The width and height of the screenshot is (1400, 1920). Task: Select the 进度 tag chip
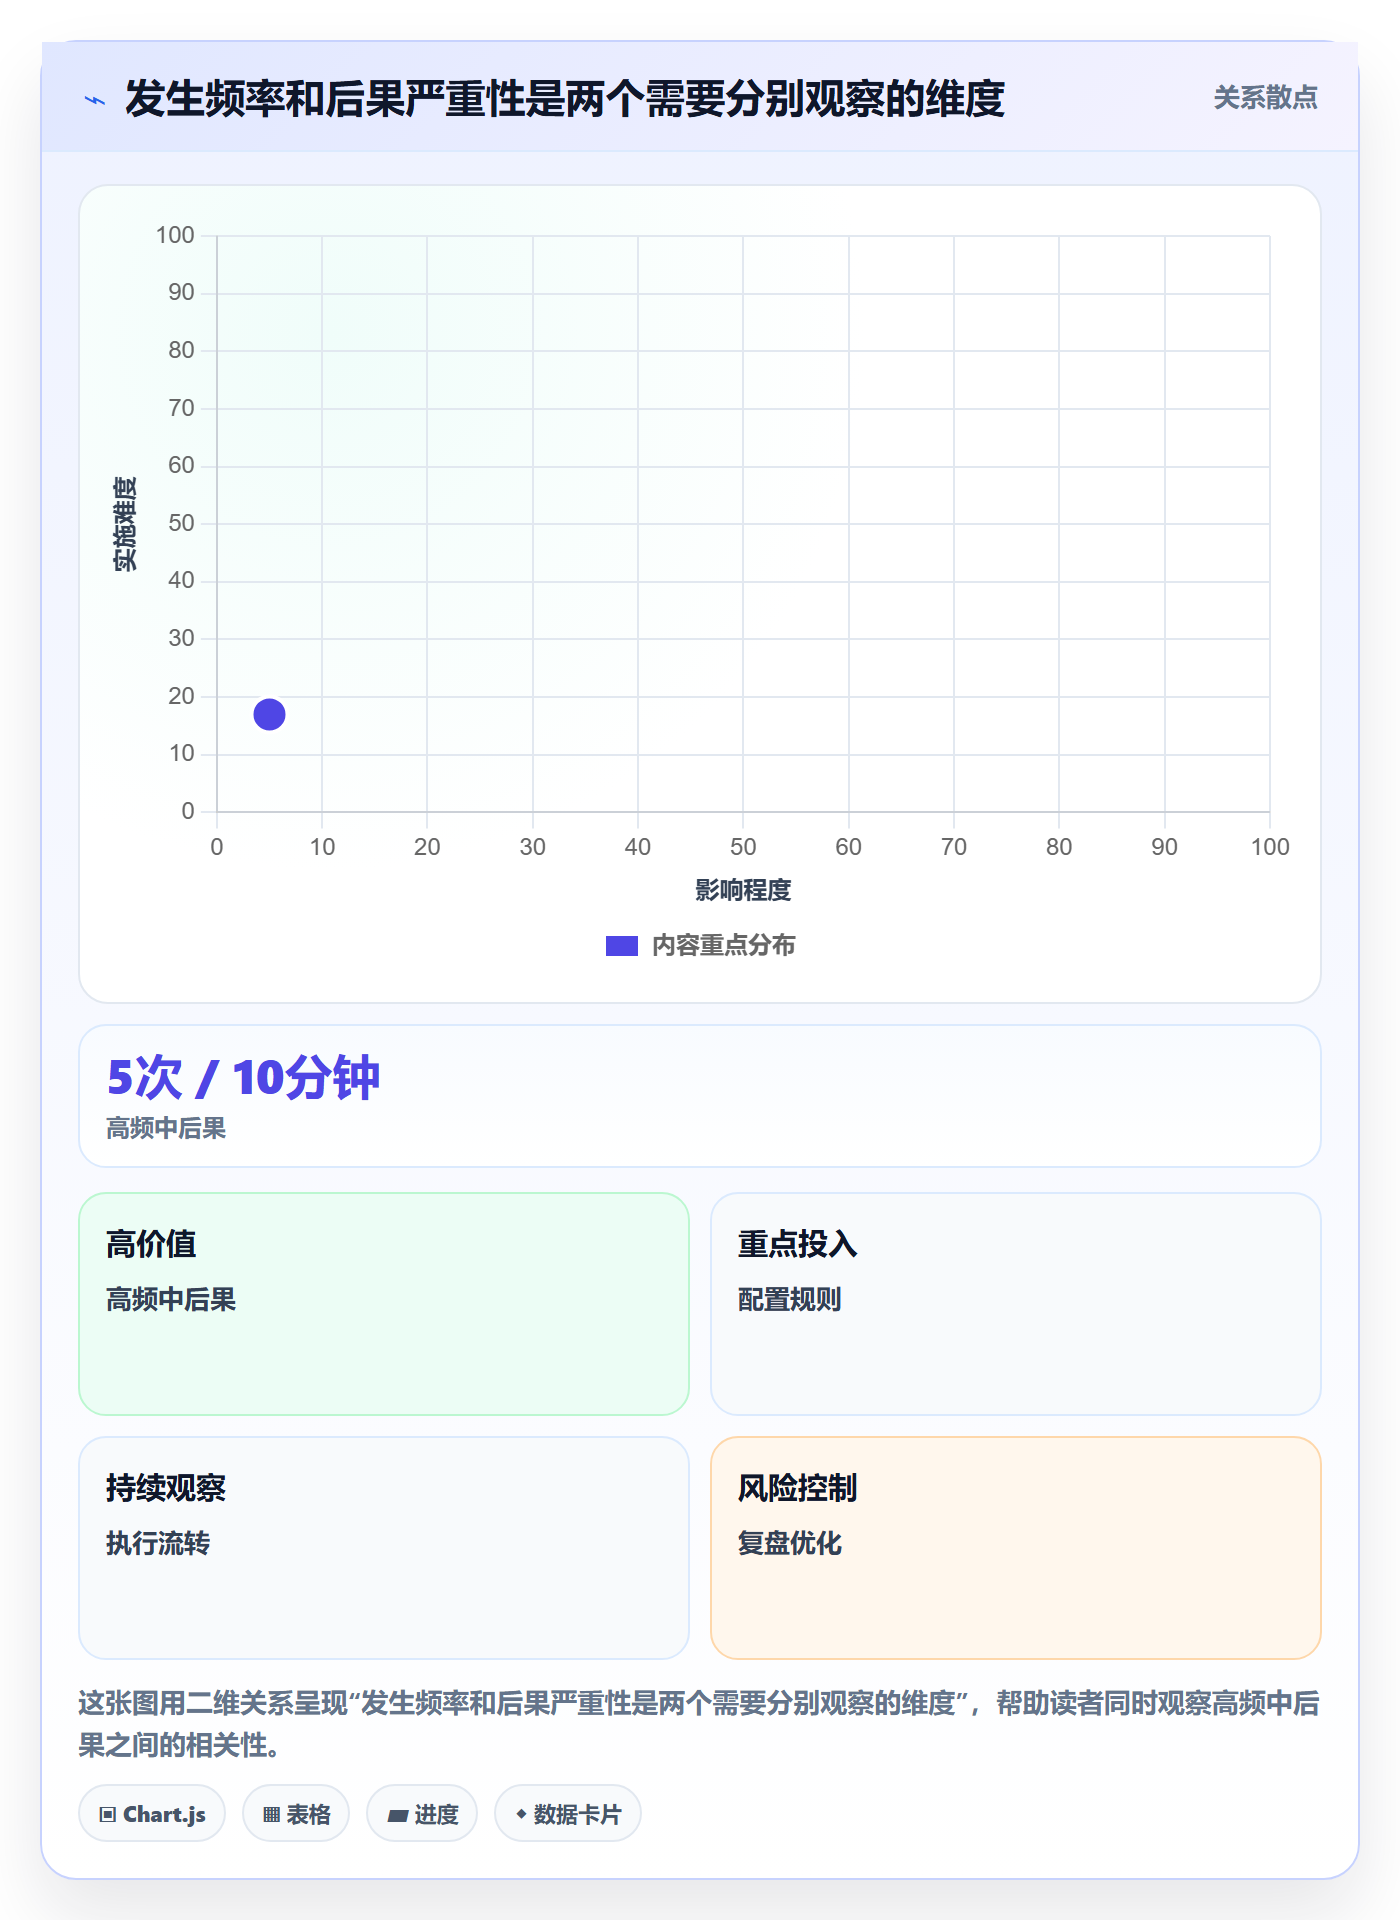pos(422,1814)
